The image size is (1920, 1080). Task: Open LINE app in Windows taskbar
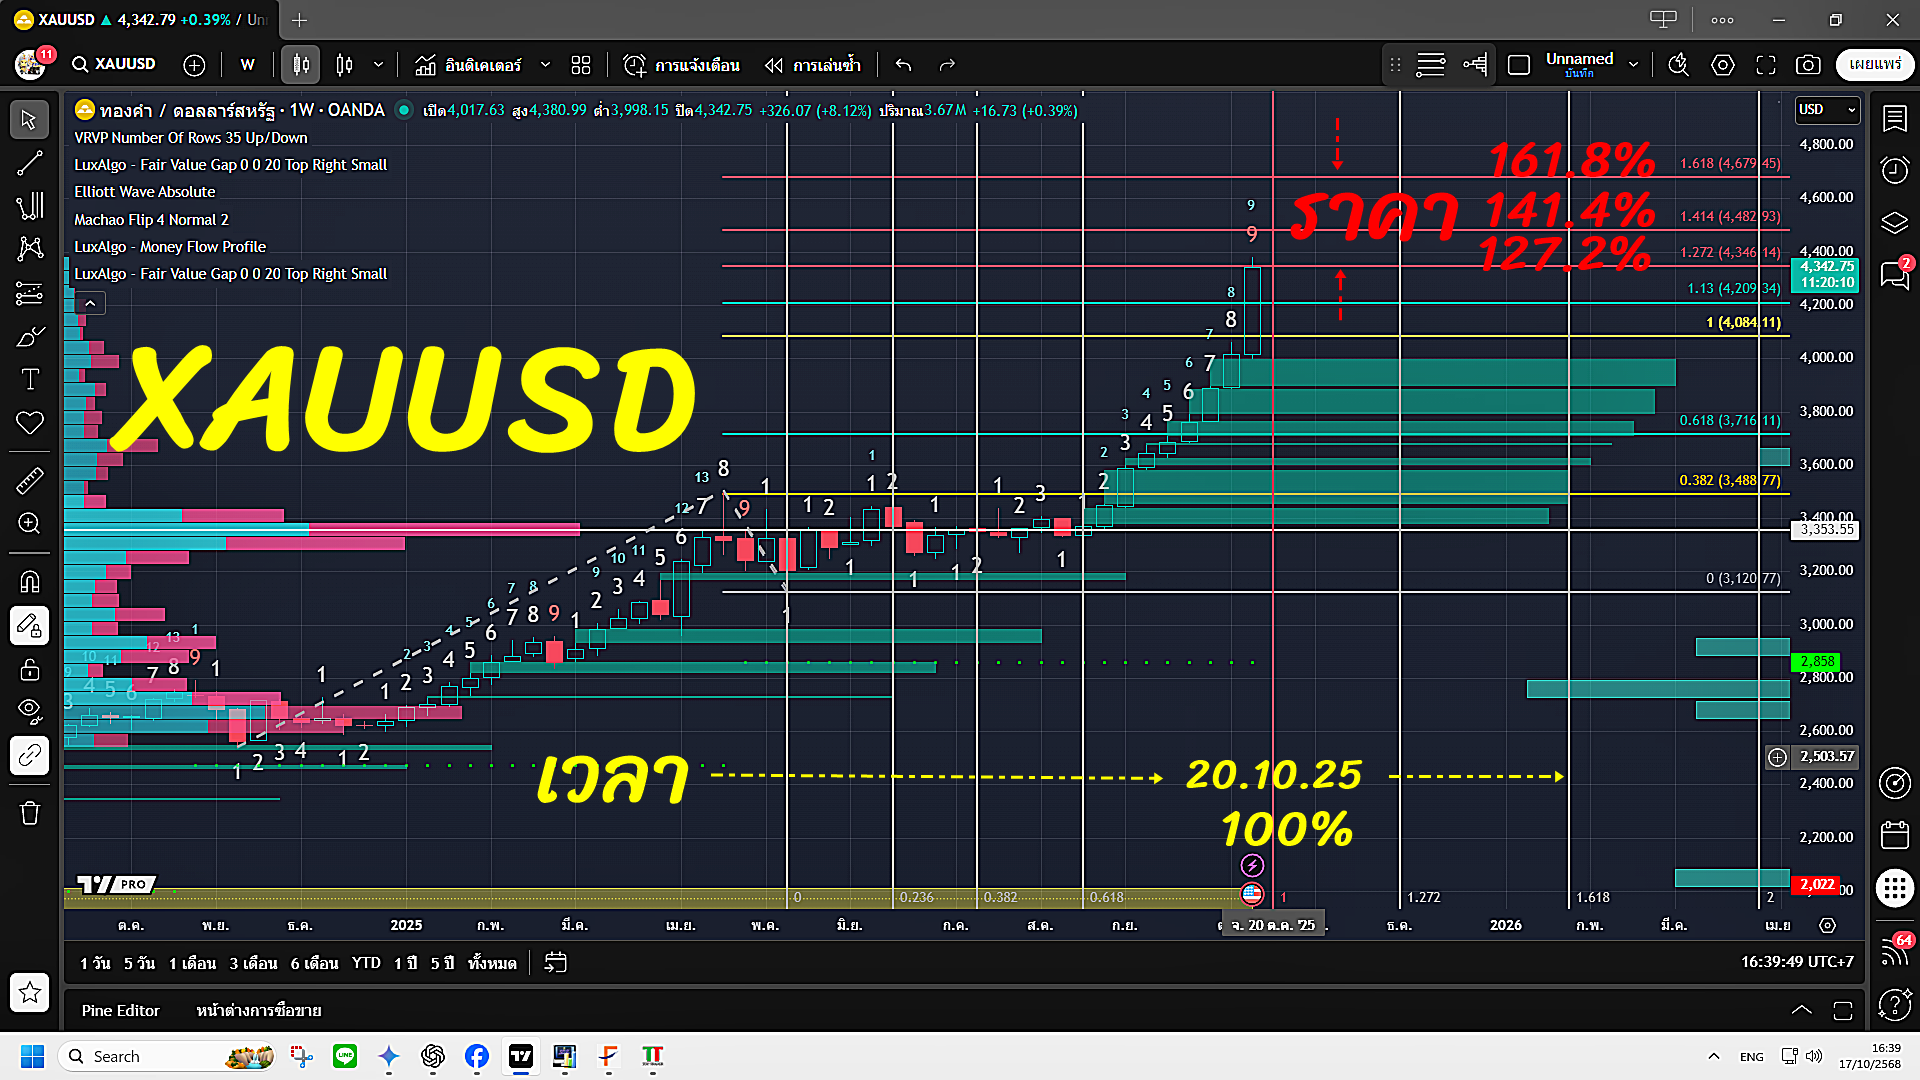coord(345,1056)
